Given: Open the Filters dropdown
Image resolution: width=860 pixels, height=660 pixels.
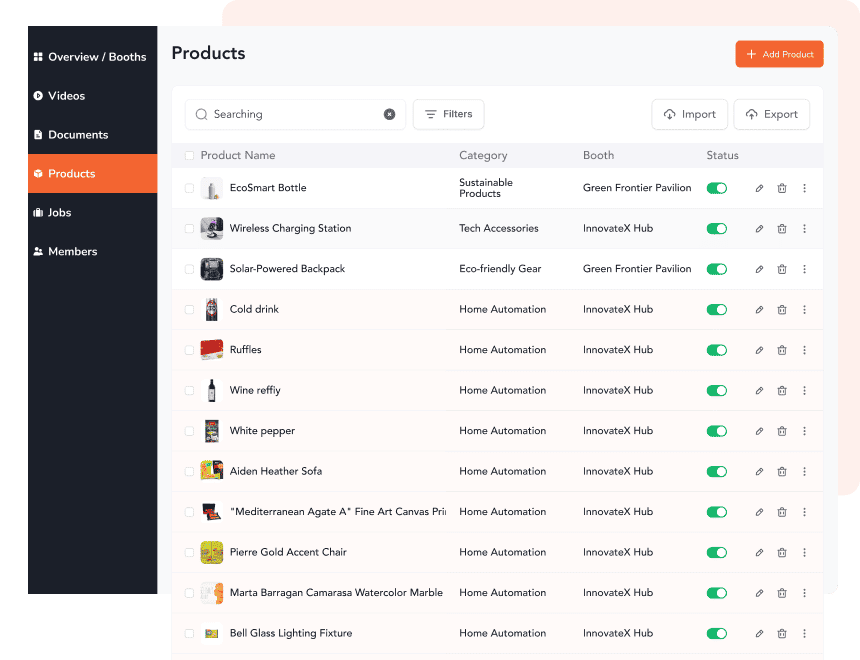Looking at the screenshot, I should [448, 114].
